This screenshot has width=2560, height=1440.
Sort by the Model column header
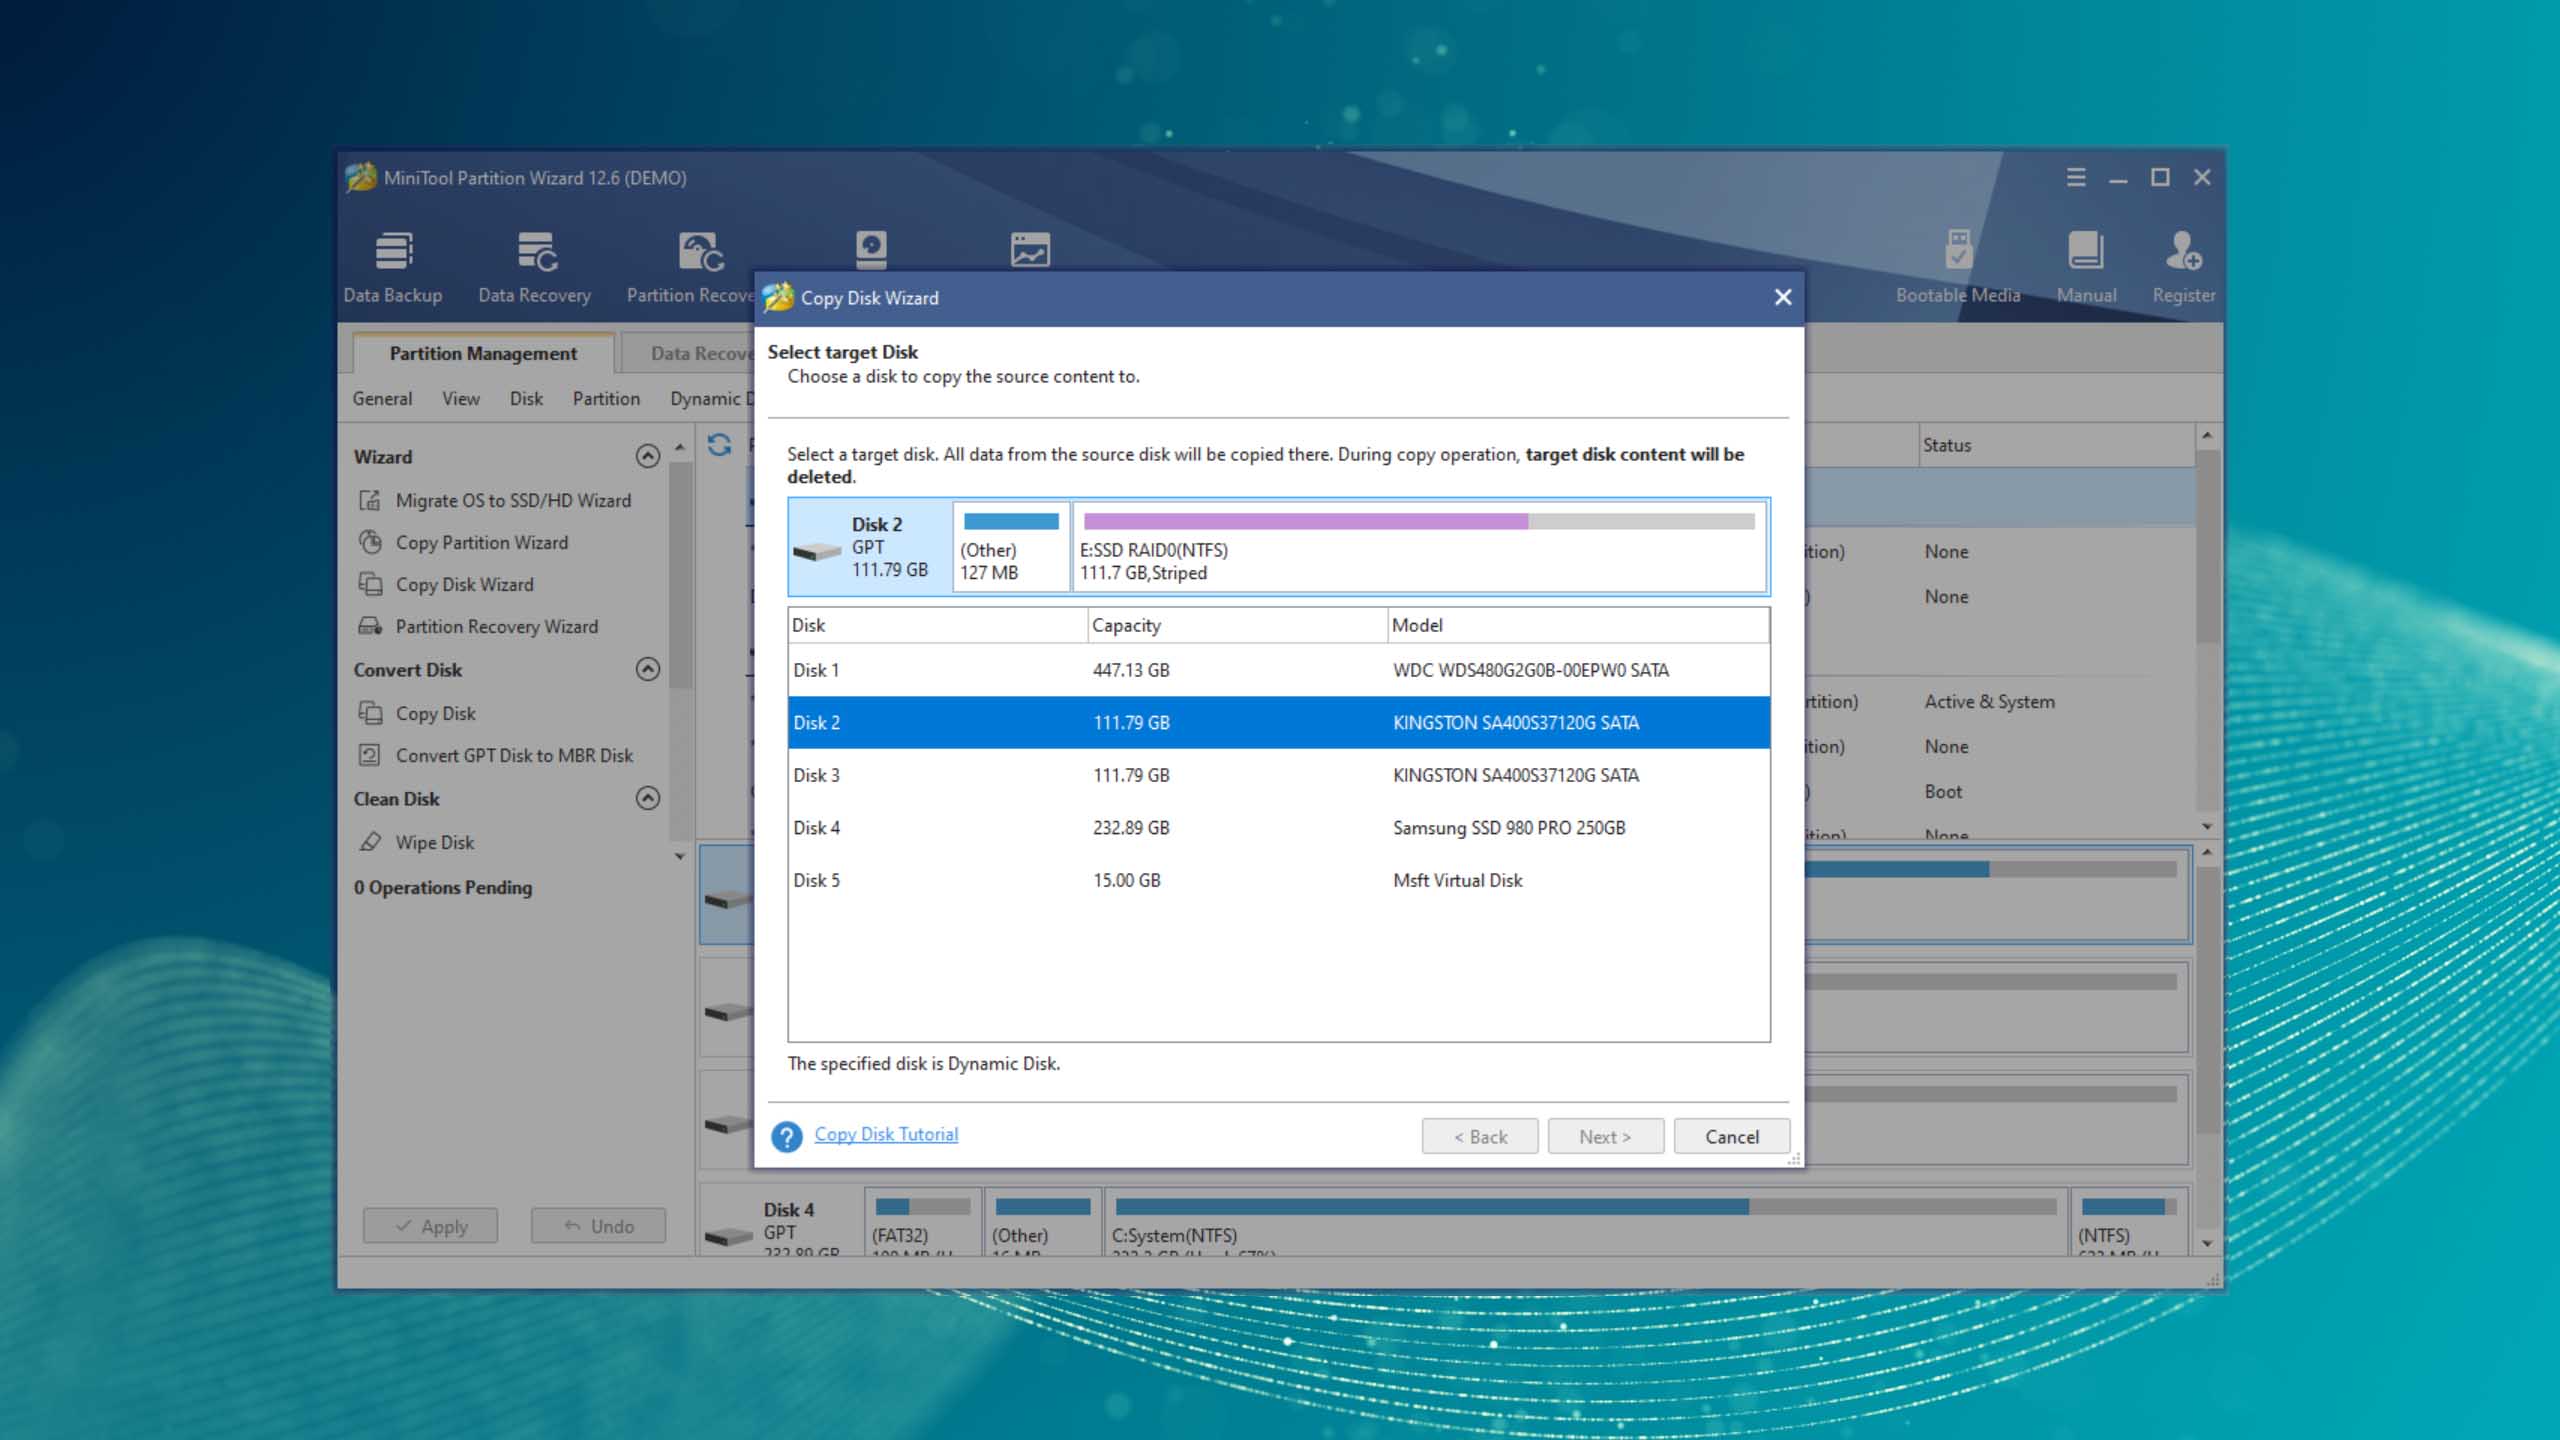[x=1579, y=625]
